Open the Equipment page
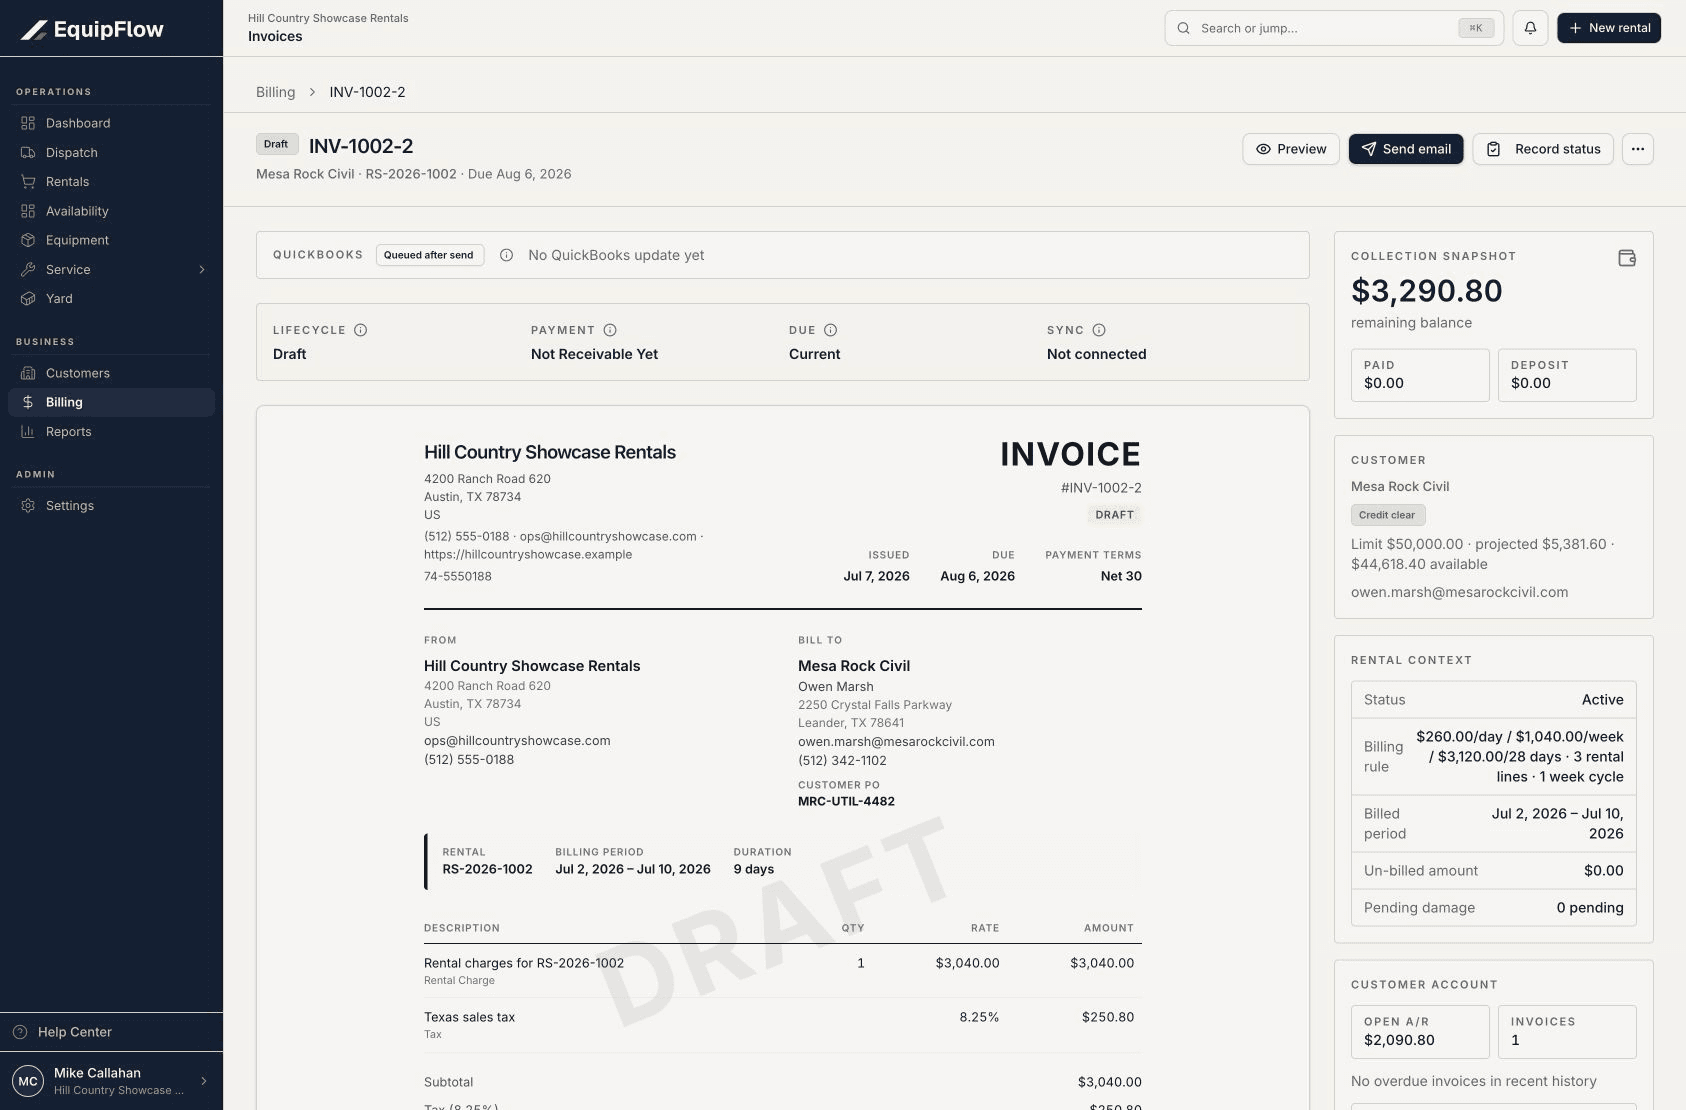 click(x=111, y=240)
